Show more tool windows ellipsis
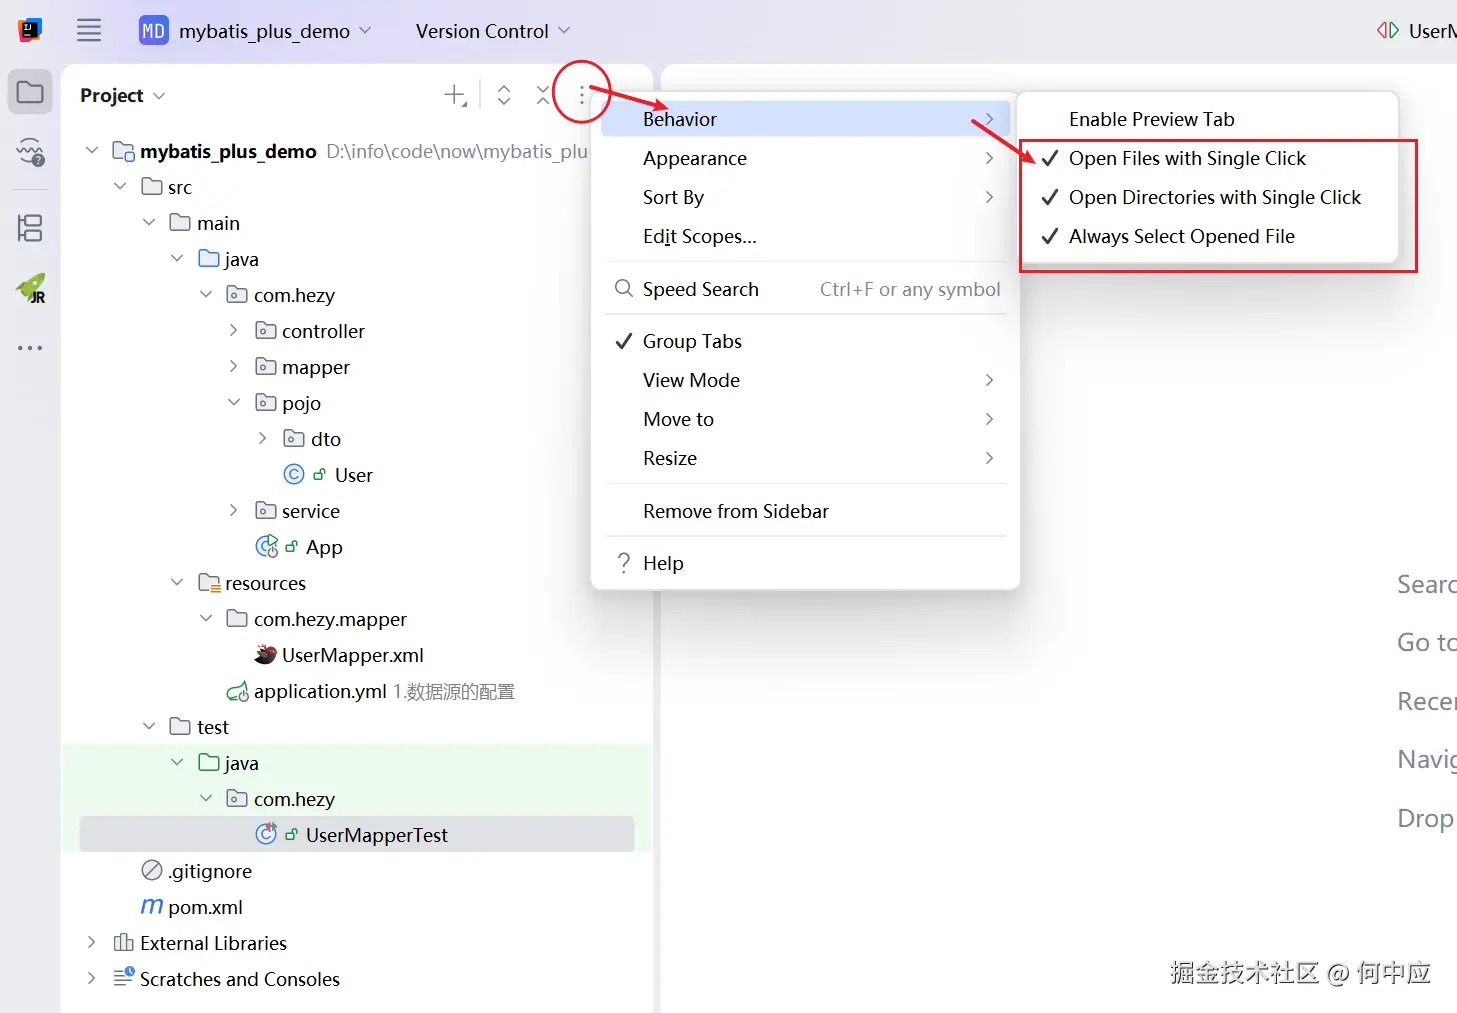This screenshot has width=1457, height=1013. coord(30,348)
